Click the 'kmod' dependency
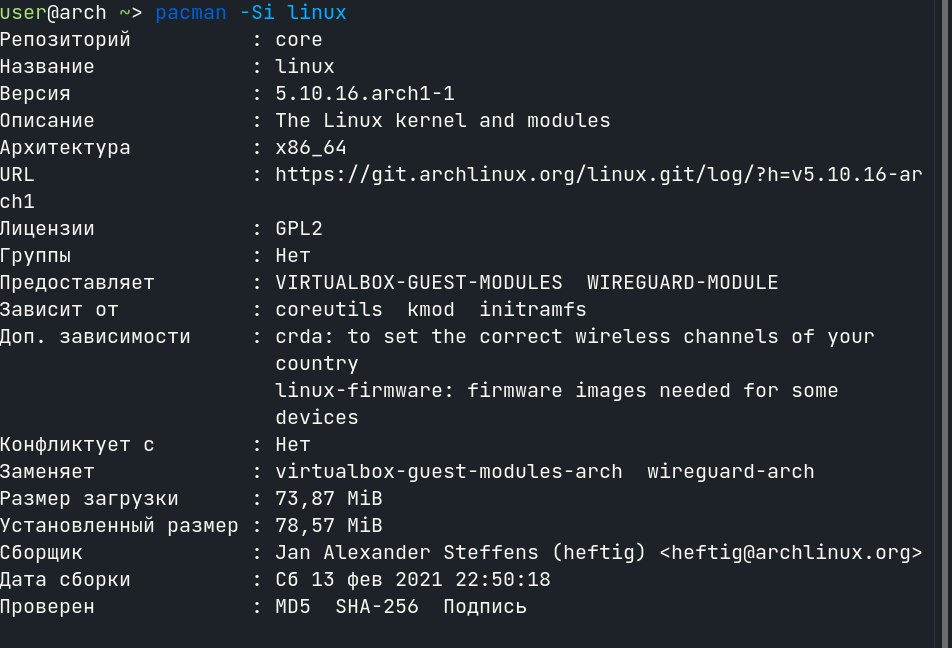Screen dimensions: 952x648 pos(430,310)
